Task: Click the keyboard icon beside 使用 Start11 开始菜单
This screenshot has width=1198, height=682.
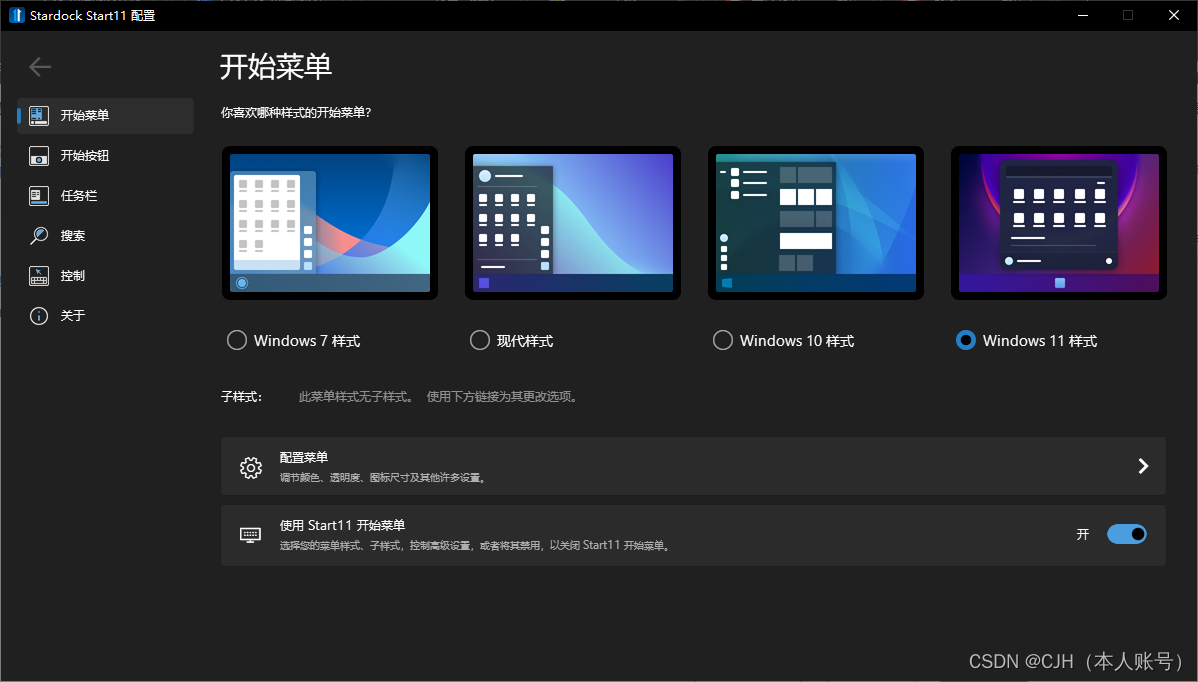Action: click(250, 533)
